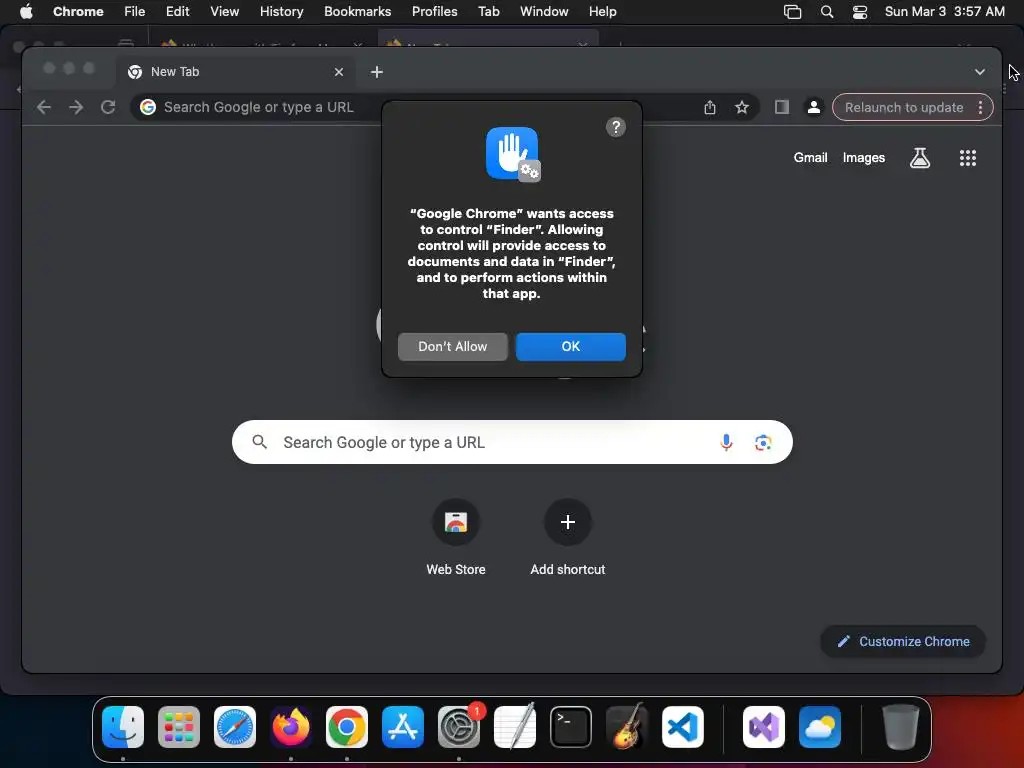Click the date and time in menu bar
1024x768 pixels.
pos(944,11)
